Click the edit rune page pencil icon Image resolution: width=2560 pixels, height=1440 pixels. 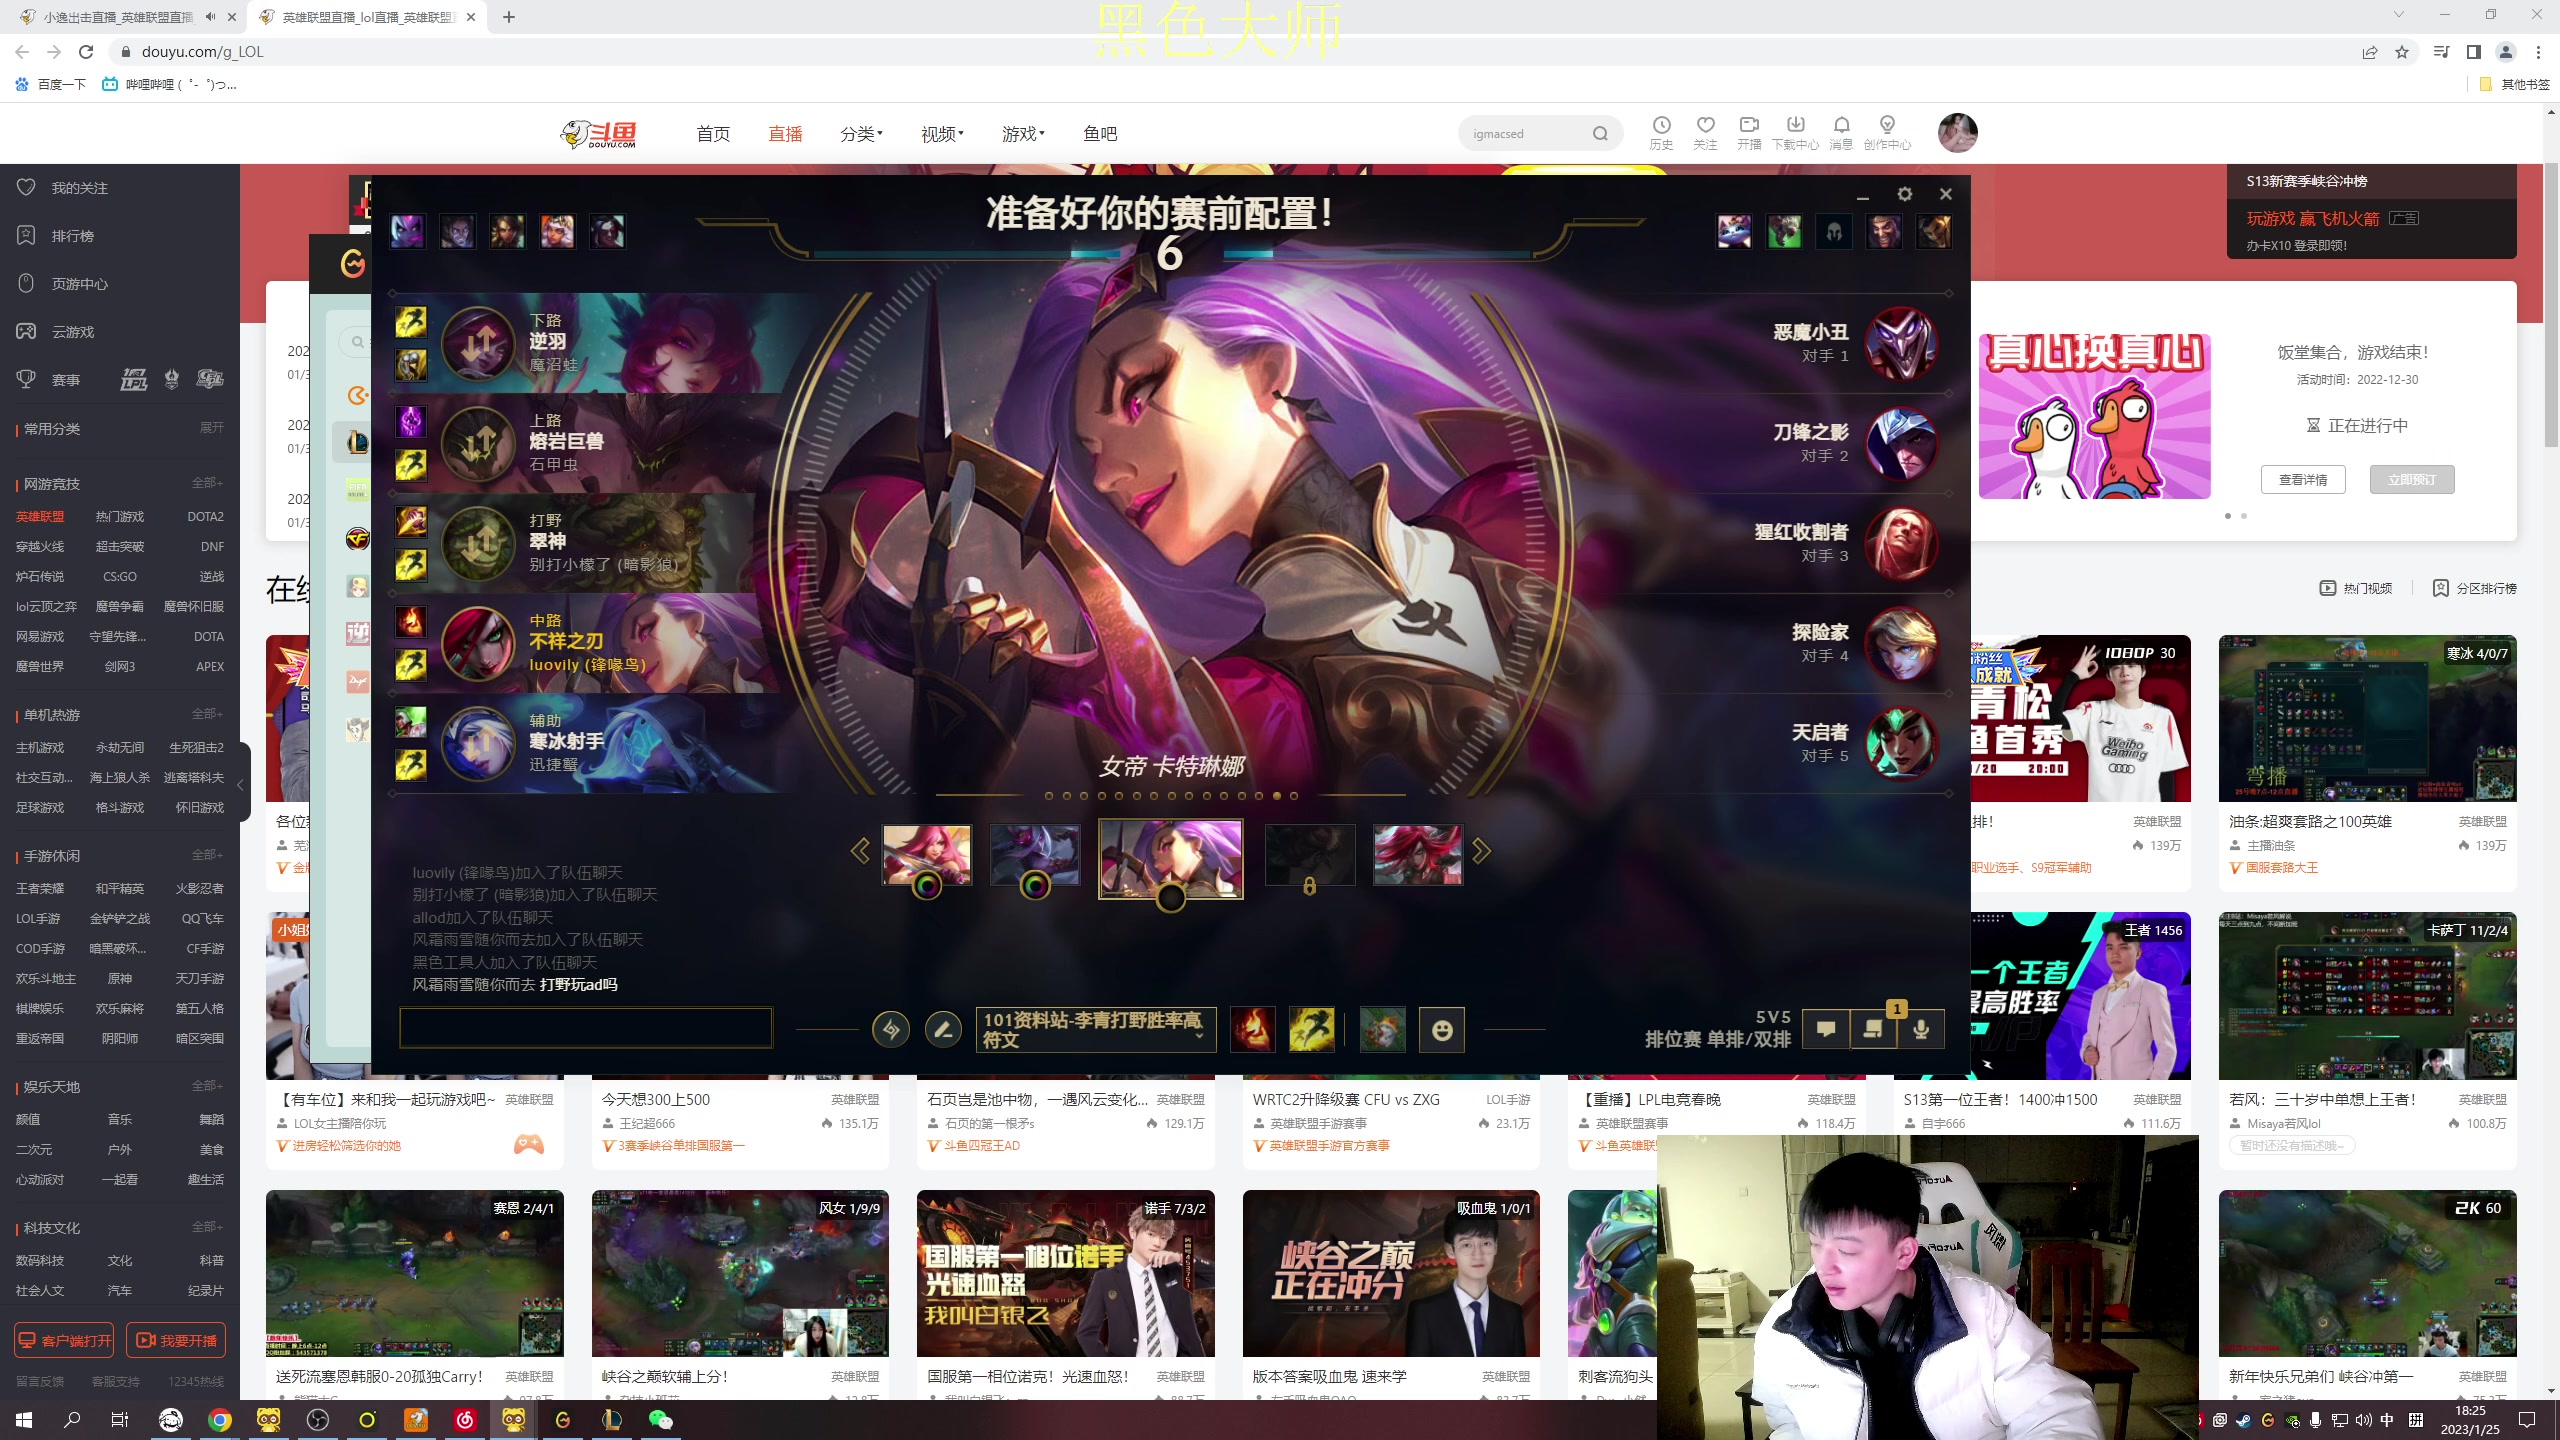942,1029
